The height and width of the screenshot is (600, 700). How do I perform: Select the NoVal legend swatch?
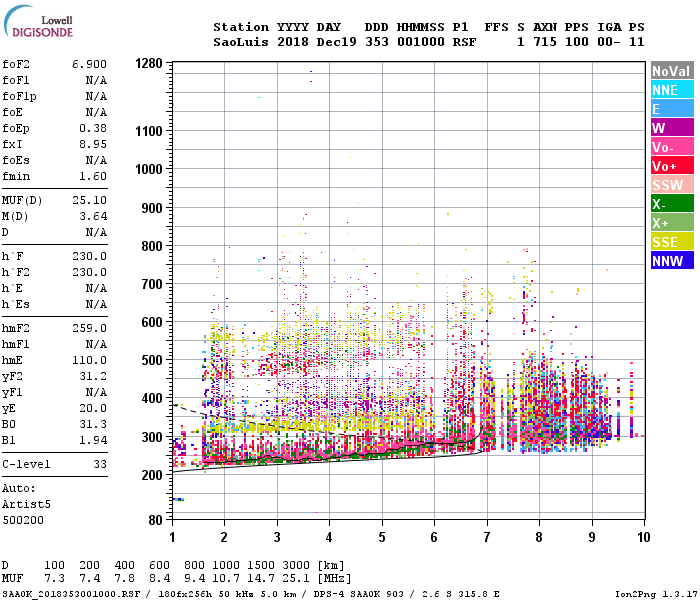[x=672, y=71]
